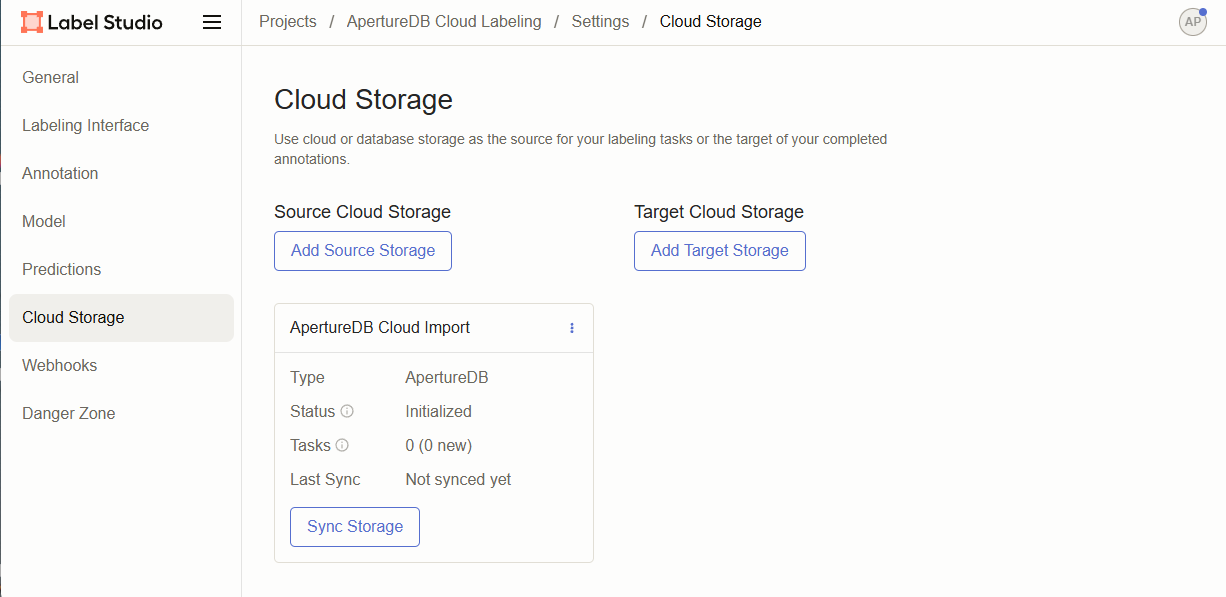Click the Type label in the storage card
1226x597 pixels.
(307, 378)
